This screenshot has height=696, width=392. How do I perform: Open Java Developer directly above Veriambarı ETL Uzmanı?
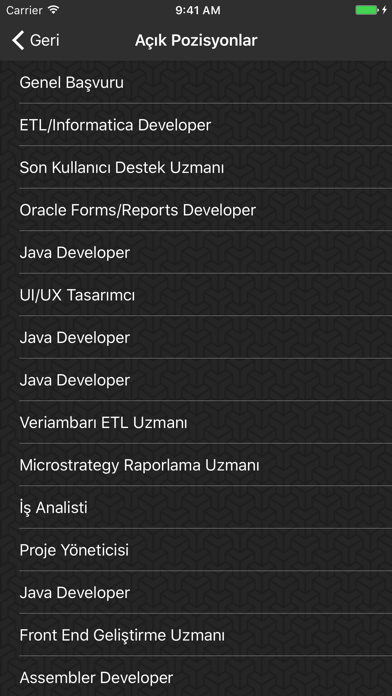(x=196, y=380)
